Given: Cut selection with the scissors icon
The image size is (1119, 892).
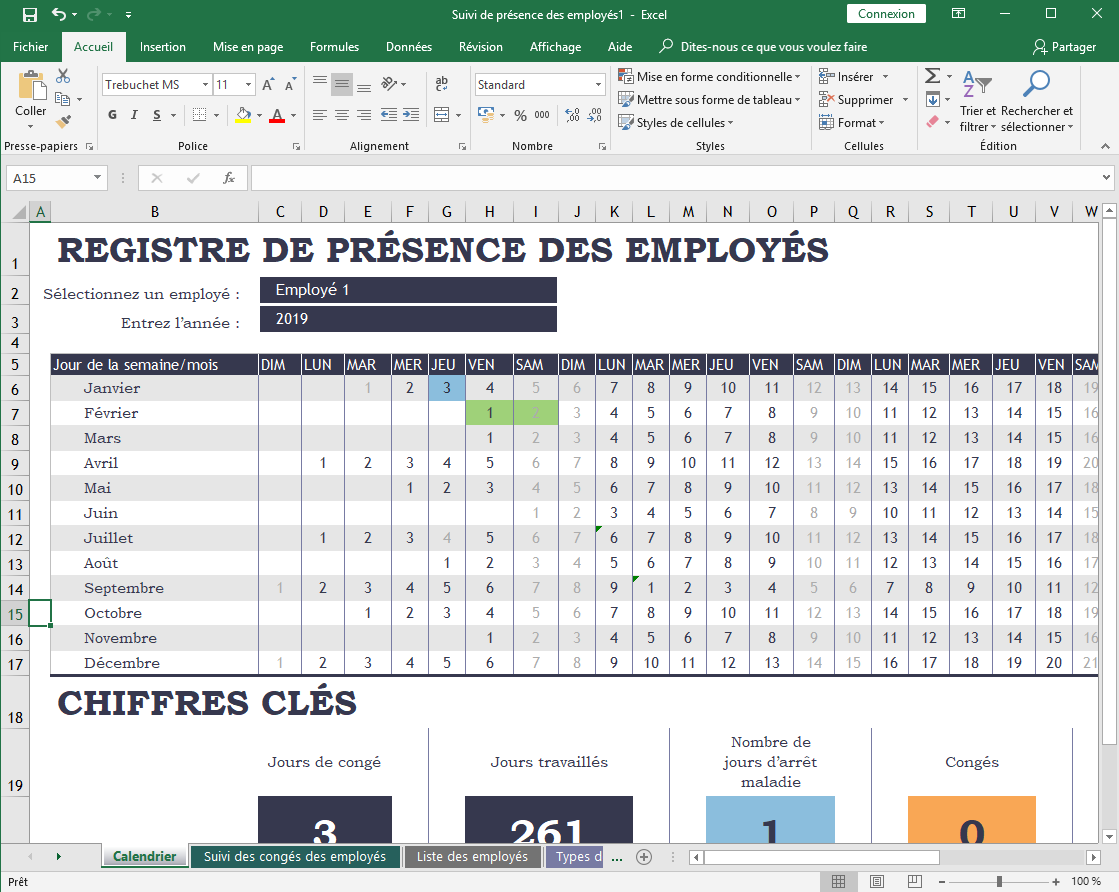Looking at the screenshot, I should [63, 76].
